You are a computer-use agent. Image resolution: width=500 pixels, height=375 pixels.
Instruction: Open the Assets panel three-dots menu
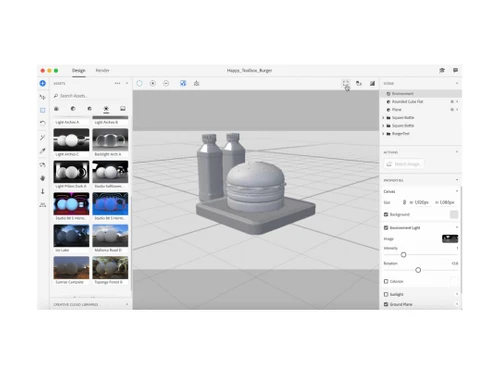pyautogui.click(x=117, y=83)
